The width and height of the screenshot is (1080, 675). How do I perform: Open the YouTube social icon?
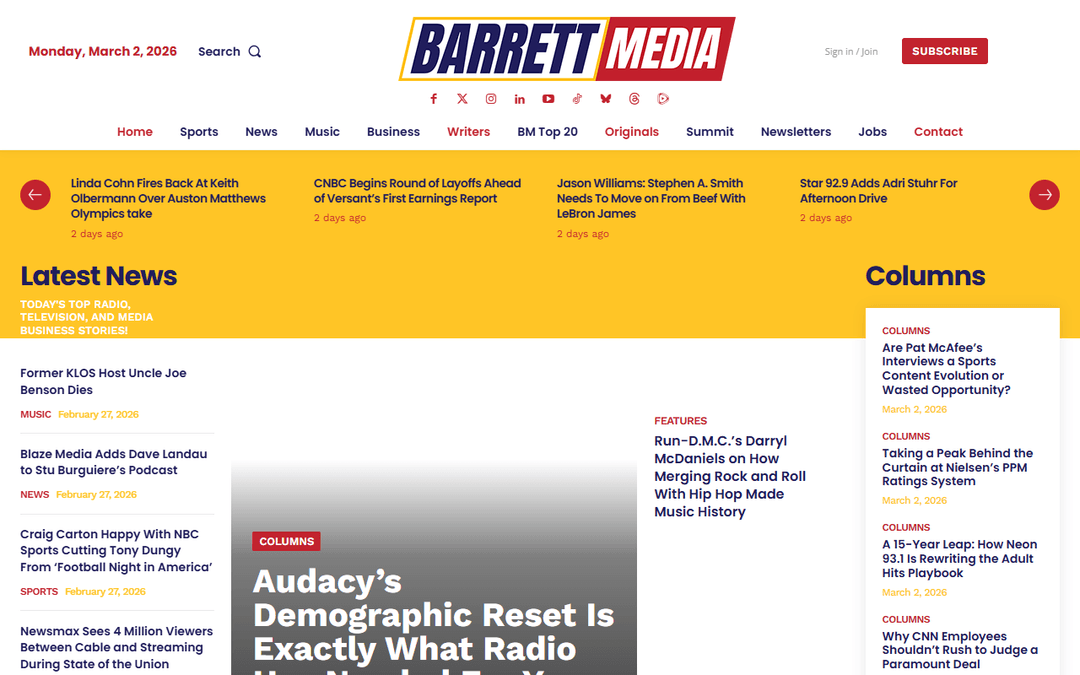(548, 99)
